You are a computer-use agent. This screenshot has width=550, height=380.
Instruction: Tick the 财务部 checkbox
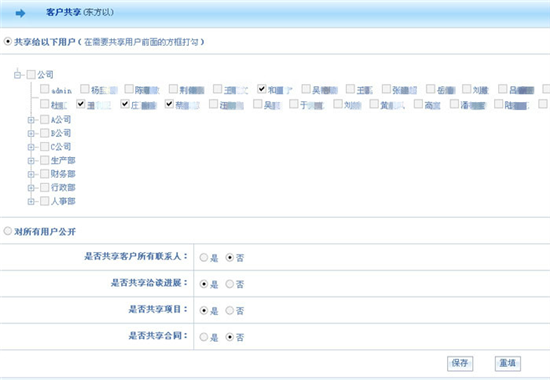[45, 174]
